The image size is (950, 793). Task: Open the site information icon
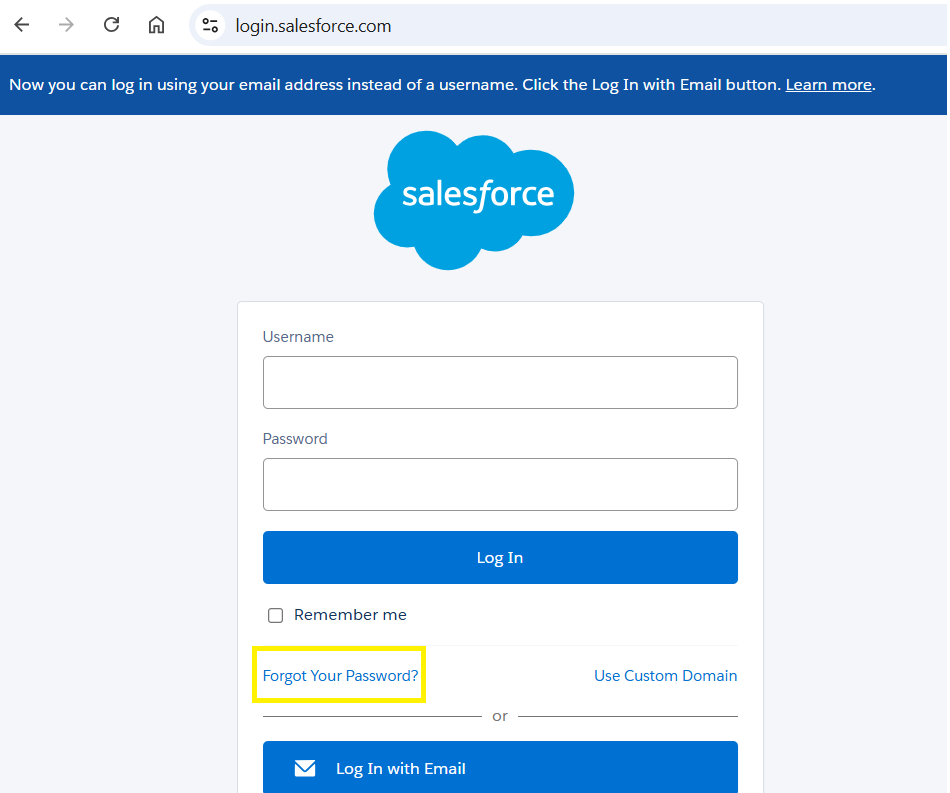pyautogui.click(x=210, y=26)
